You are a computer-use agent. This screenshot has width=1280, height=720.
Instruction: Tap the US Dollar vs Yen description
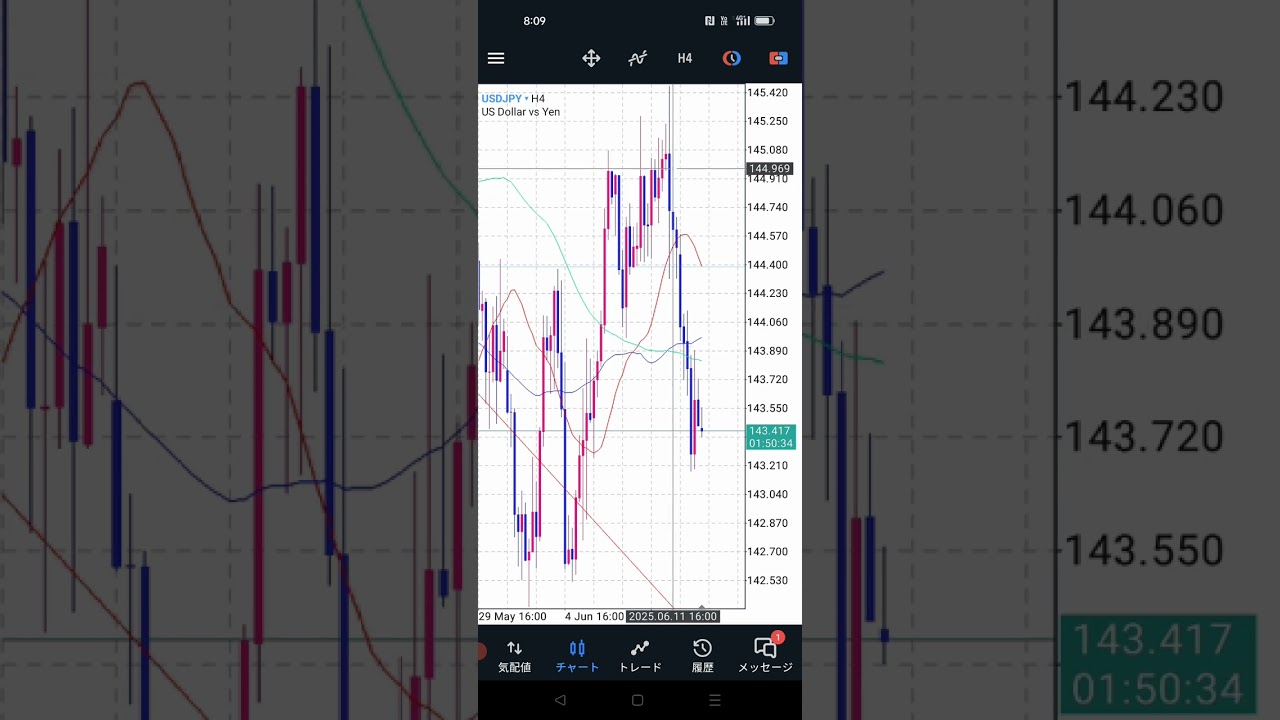tap(521, 112)
